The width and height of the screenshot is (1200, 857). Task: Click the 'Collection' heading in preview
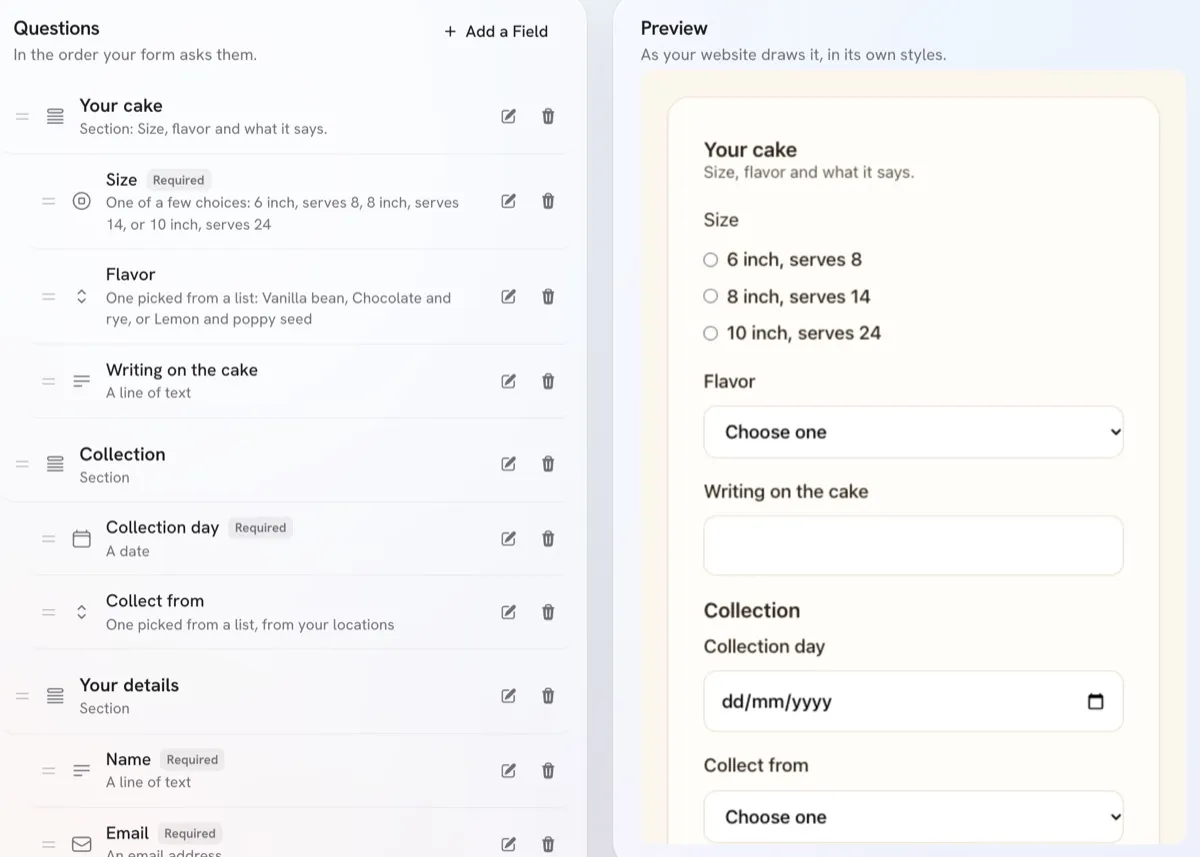tap(752, 610)
